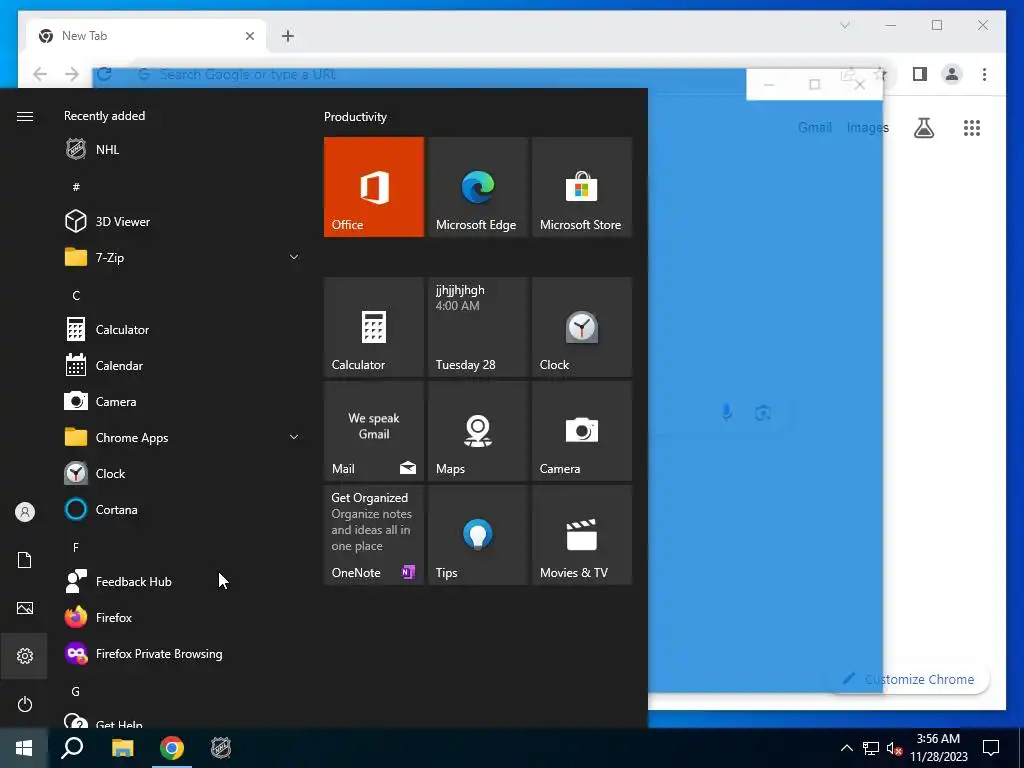
Task: Open network icon in system tray
Action: click(871, 748)
